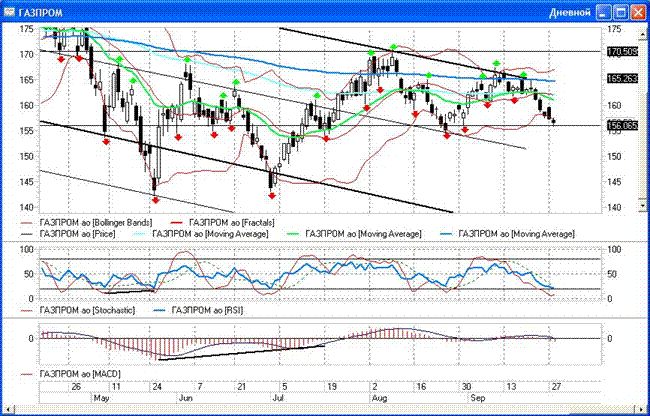Screen dimensions: 650x416
Task: Select the Stochastic legend entry
Action: [77, 310]
